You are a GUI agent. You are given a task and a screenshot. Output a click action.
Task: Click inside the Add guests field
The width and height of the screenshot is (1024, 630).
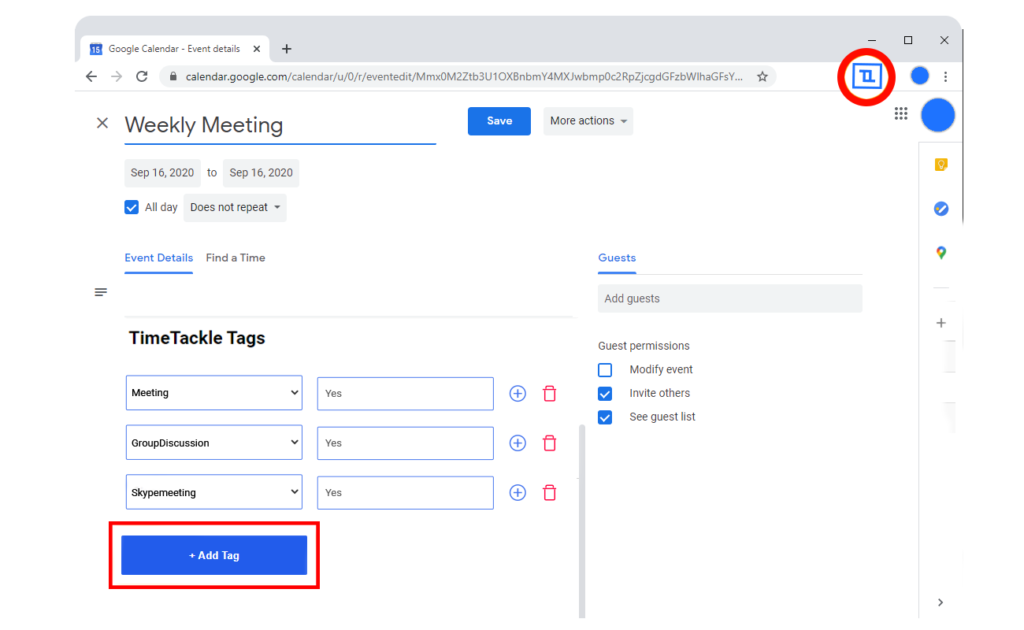coord(729,298)
